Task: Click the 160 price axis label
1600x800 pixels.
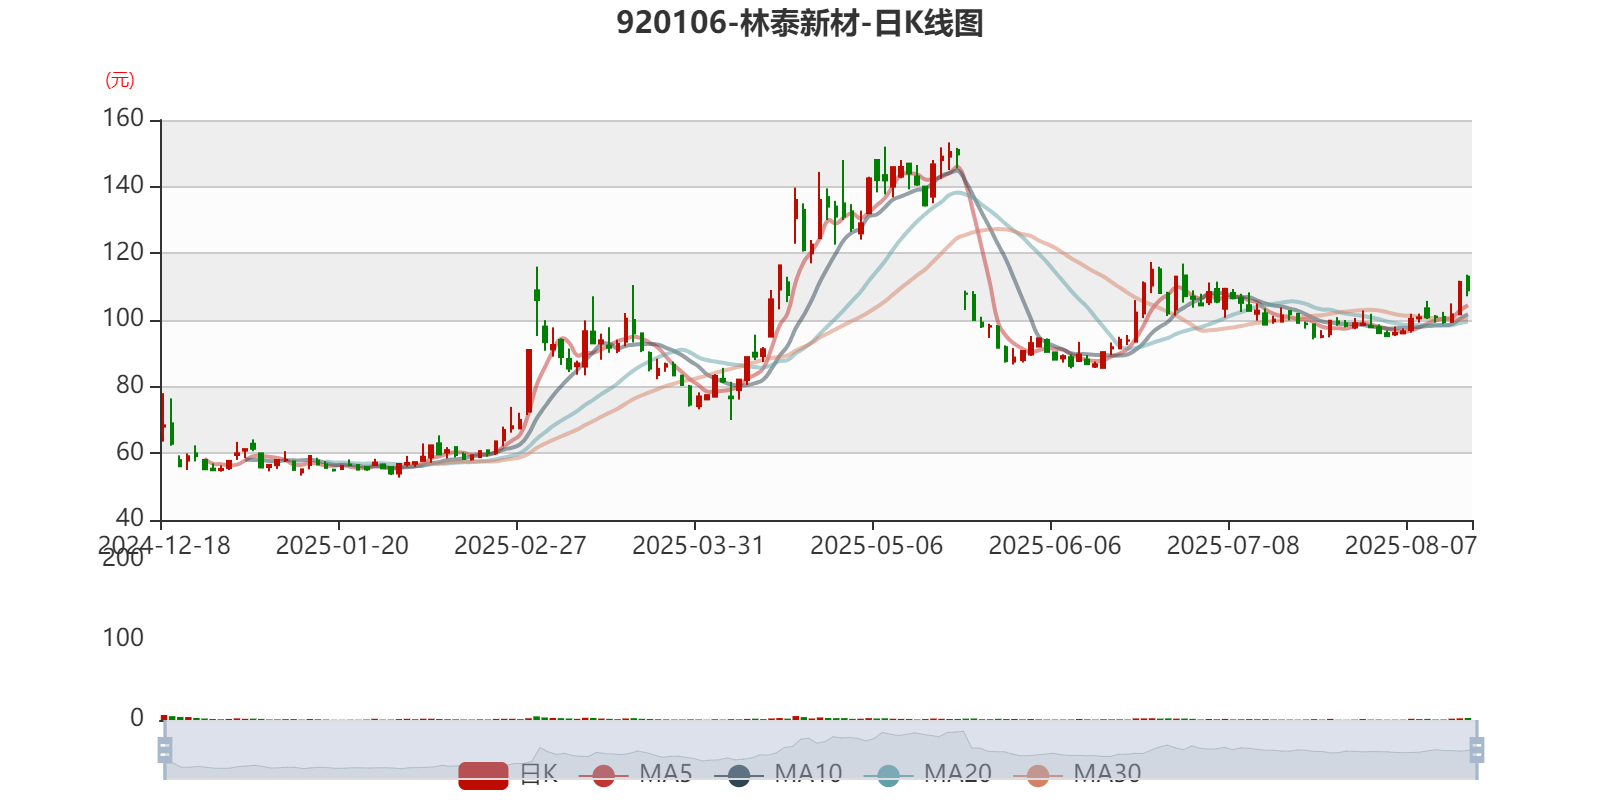Action: pyautogui.click(x=123, y=119)
